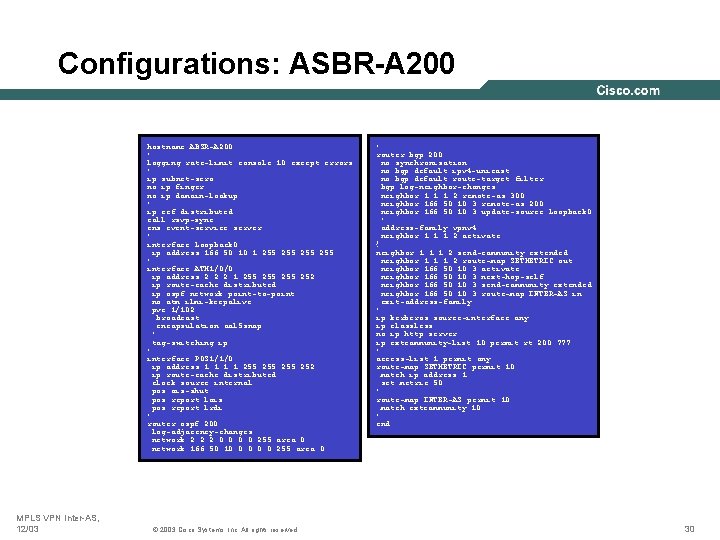Select the "match extcommunity 10" line
Viewport: 720px width, 540px height.
[431, 408]
